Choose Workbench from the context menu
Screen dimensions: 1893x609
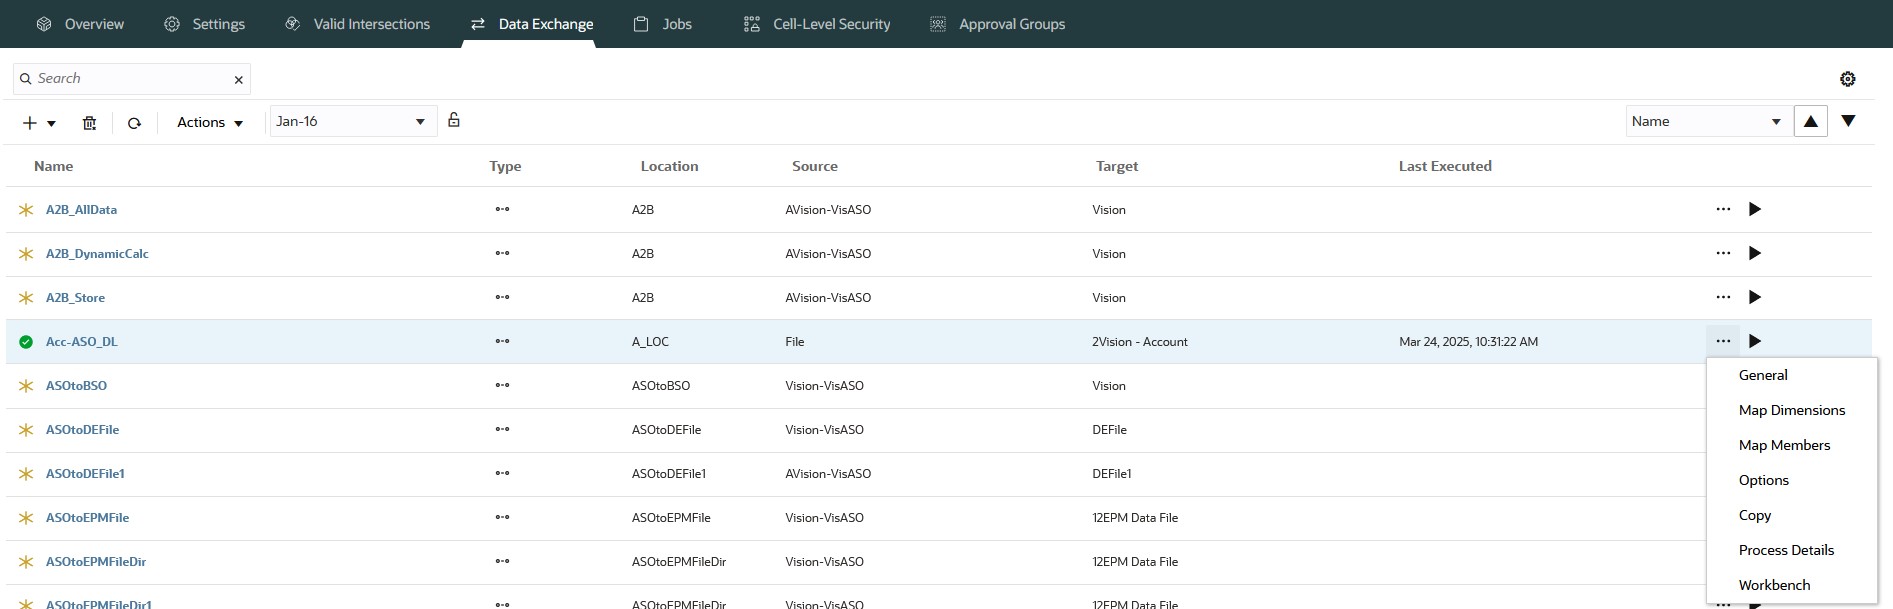click(x=1774, y=585)
